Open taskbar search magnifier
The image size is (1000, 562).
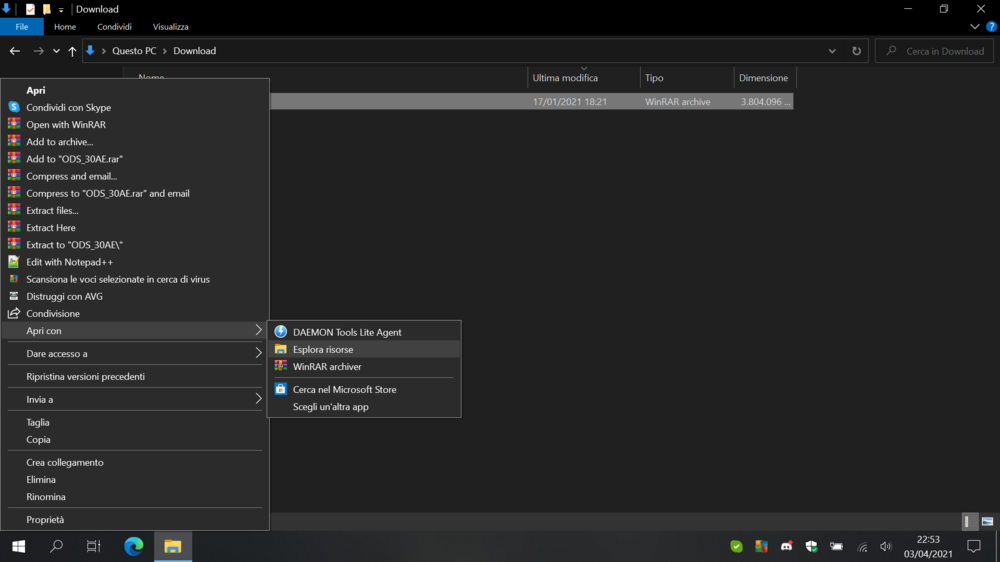pos(56,546)
